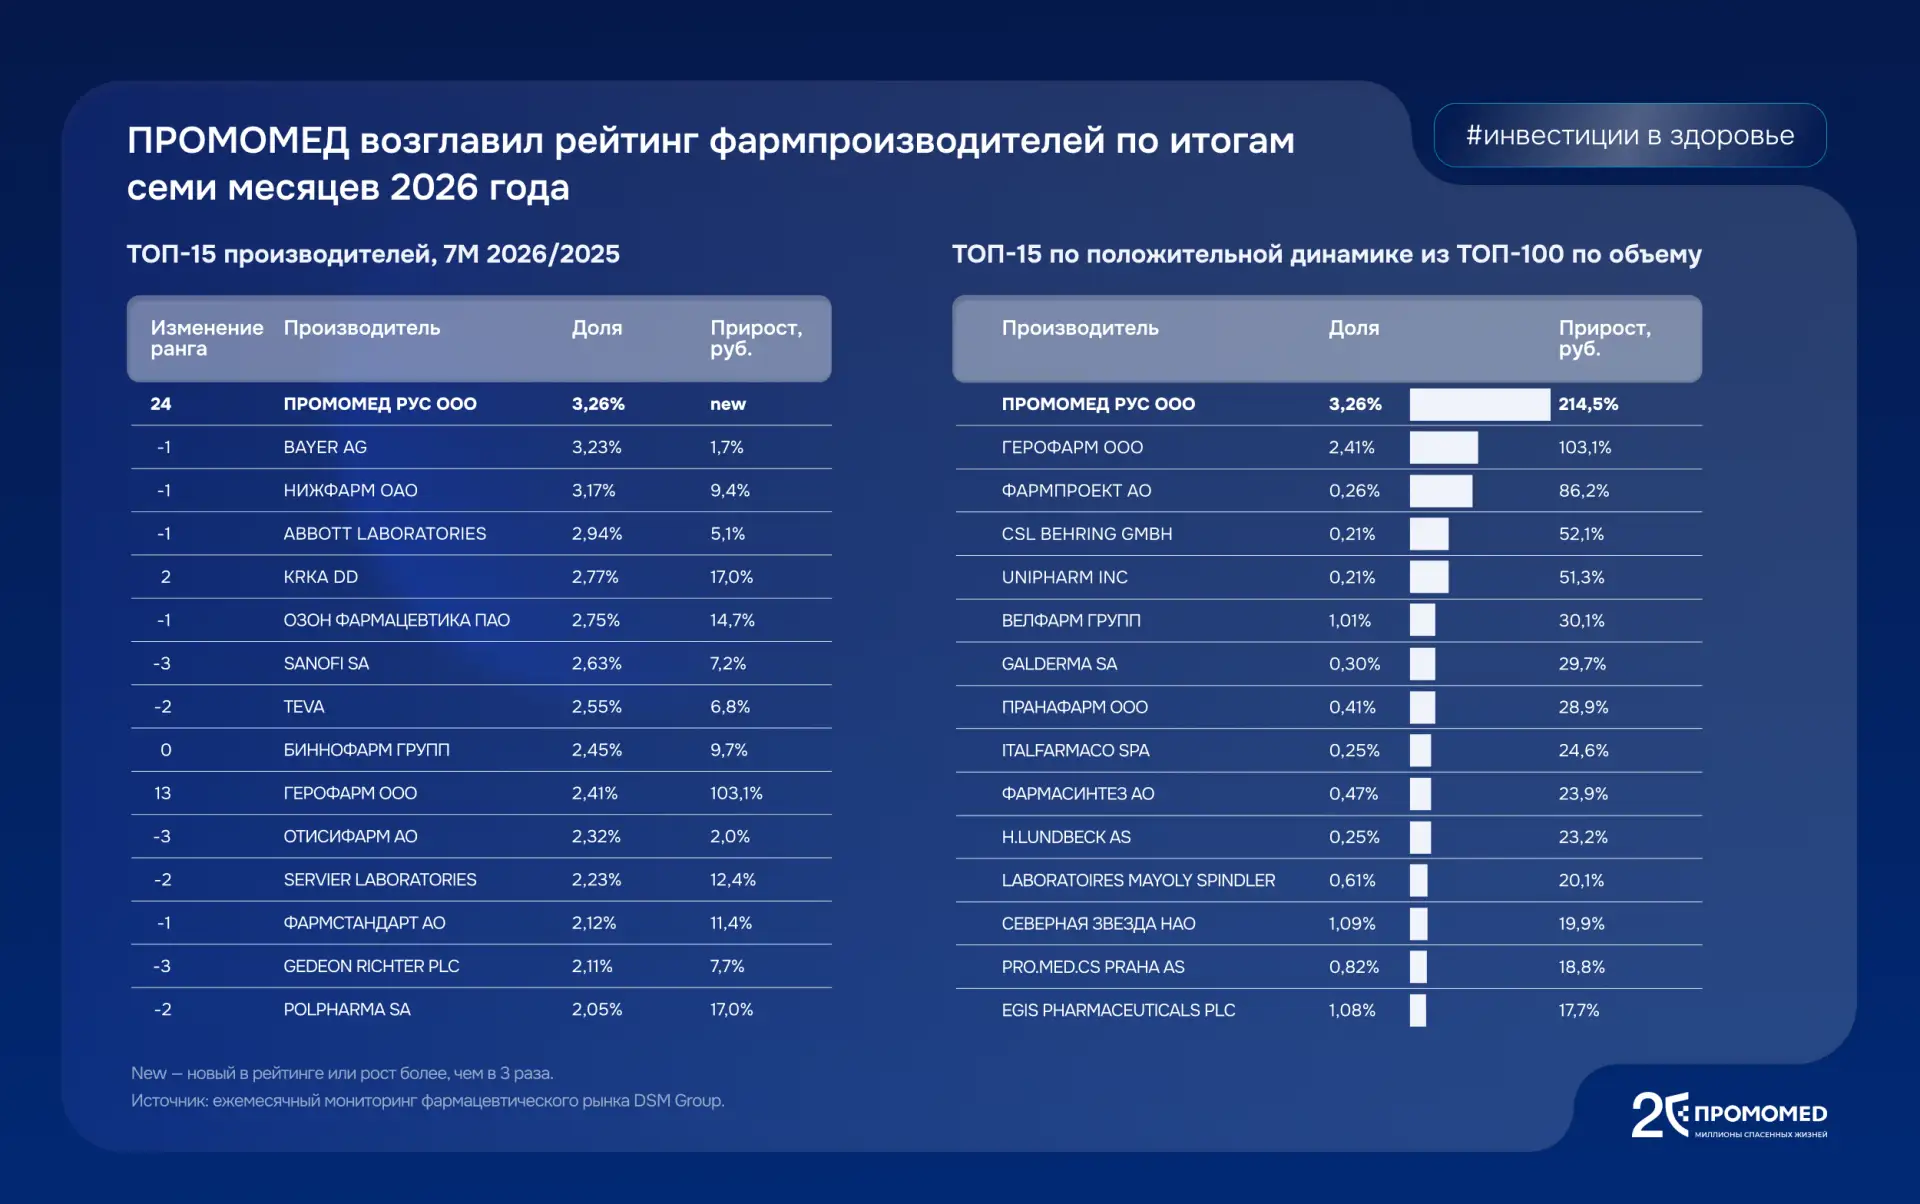Click the growth bar next to ГЕРОФАРМ 103,1%
The width and height of the screenshot is (1920, 1204).
[x=1444, y=447]
